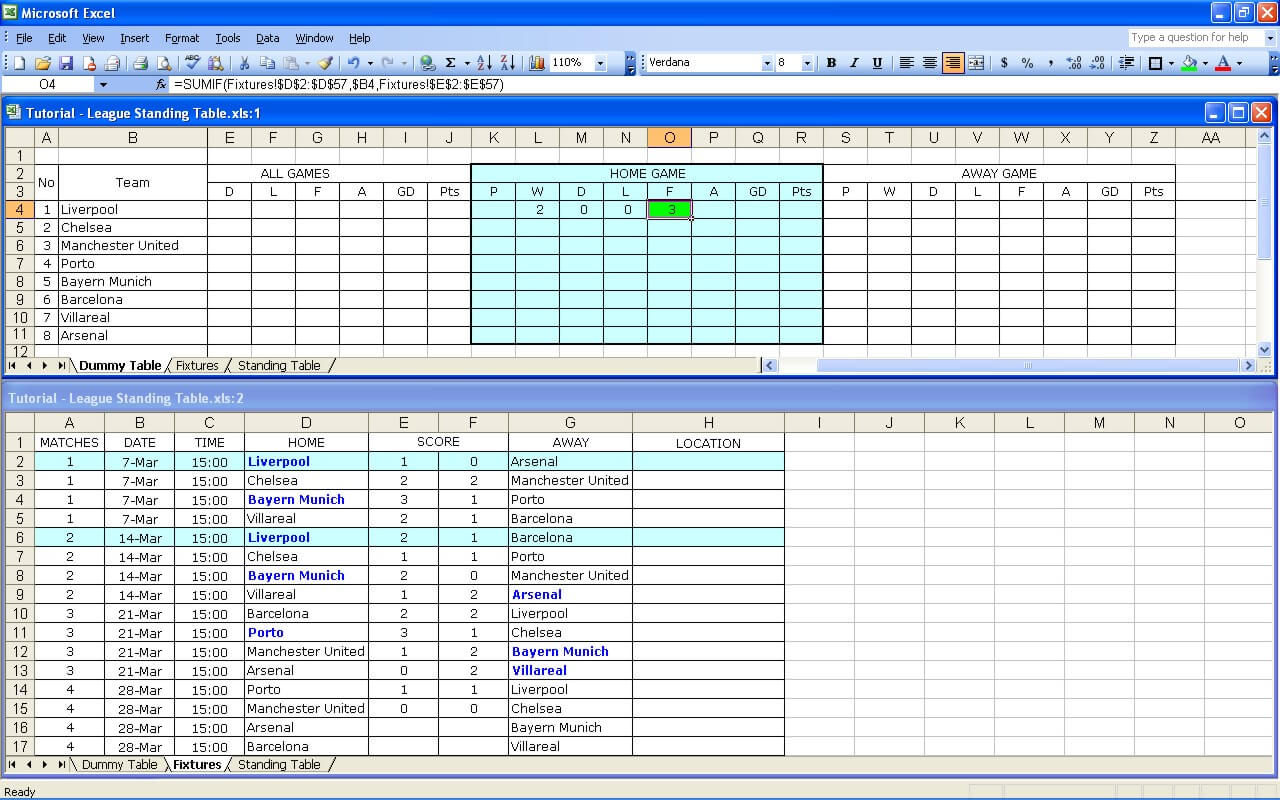Click the Insert Function fx icon
Screen dimensions: 1280x800
161,85
